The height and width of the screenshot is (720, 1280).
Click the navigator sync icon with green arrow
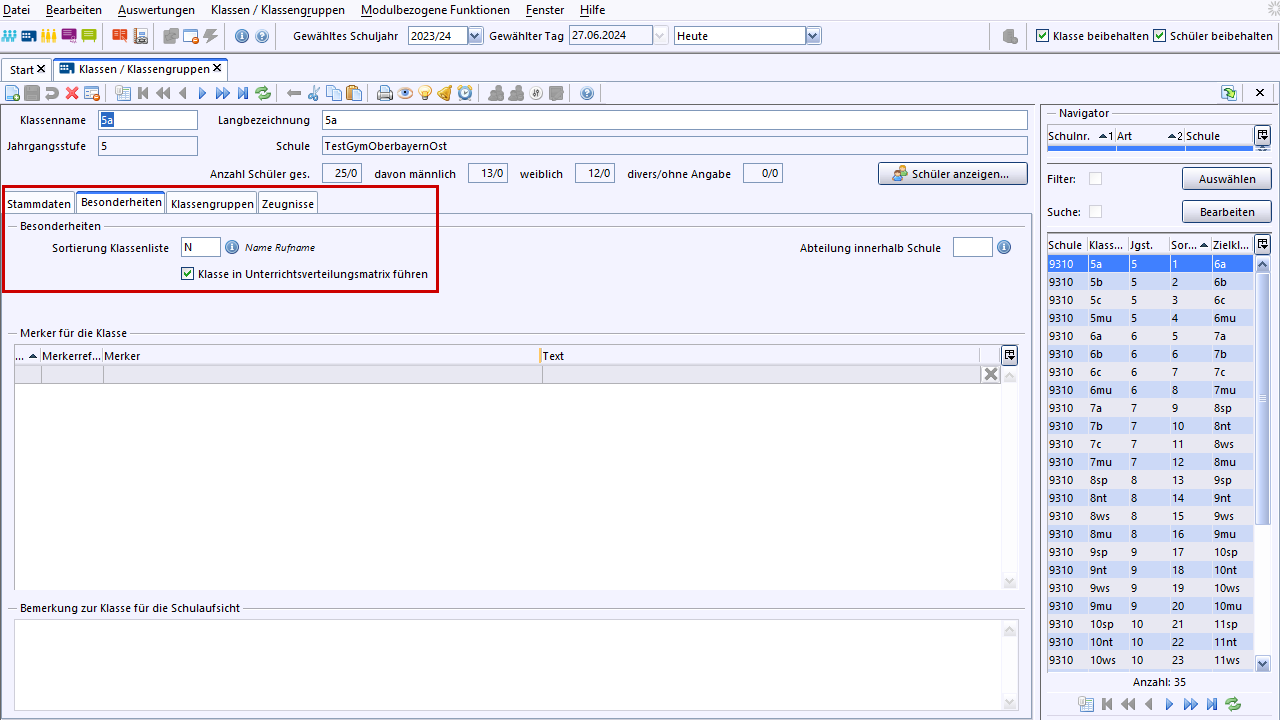point(1228,93)
